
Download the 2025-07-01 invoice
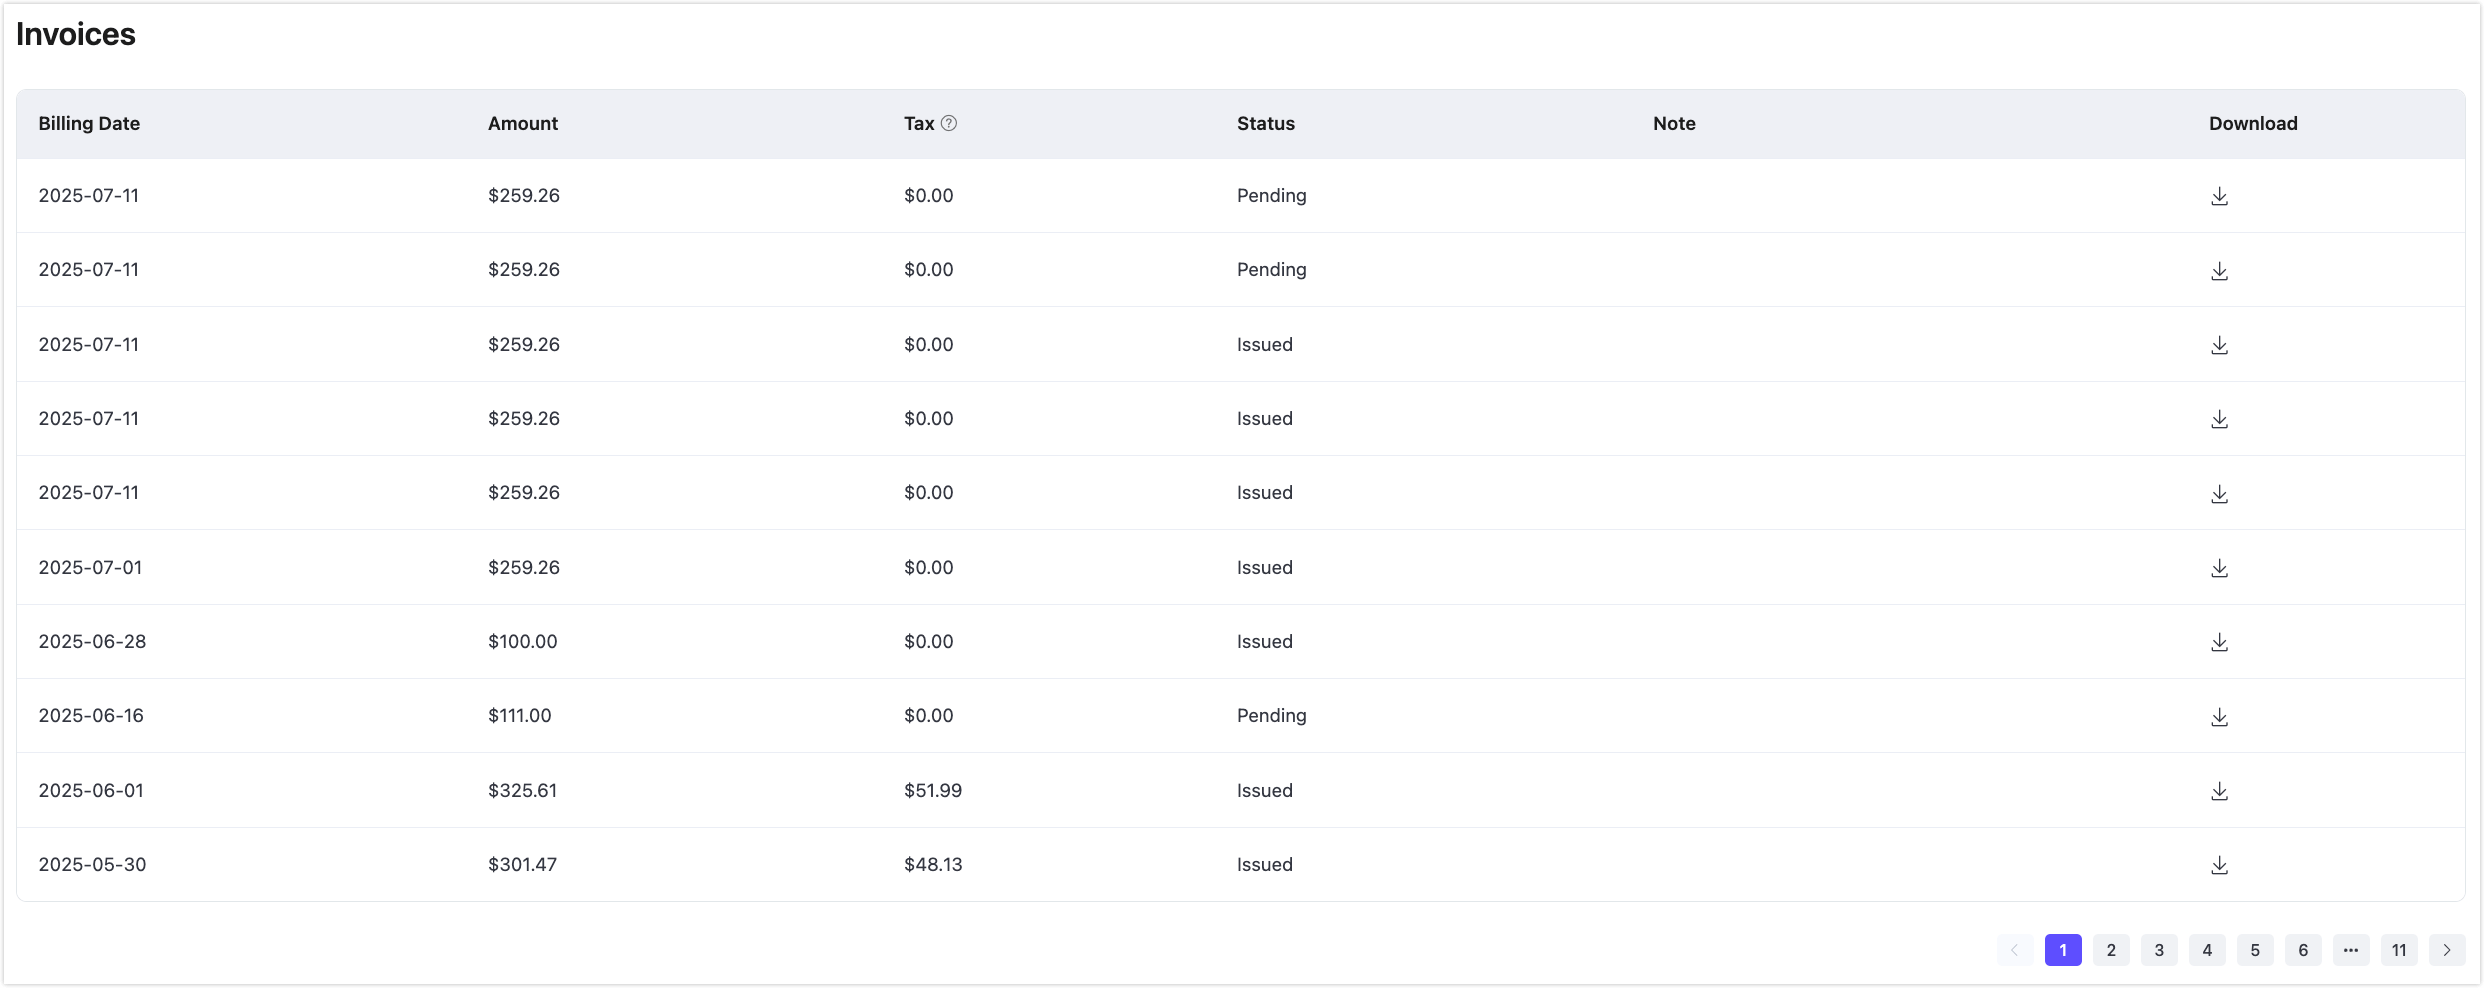pyautogui.click(x=2219, y=567)
